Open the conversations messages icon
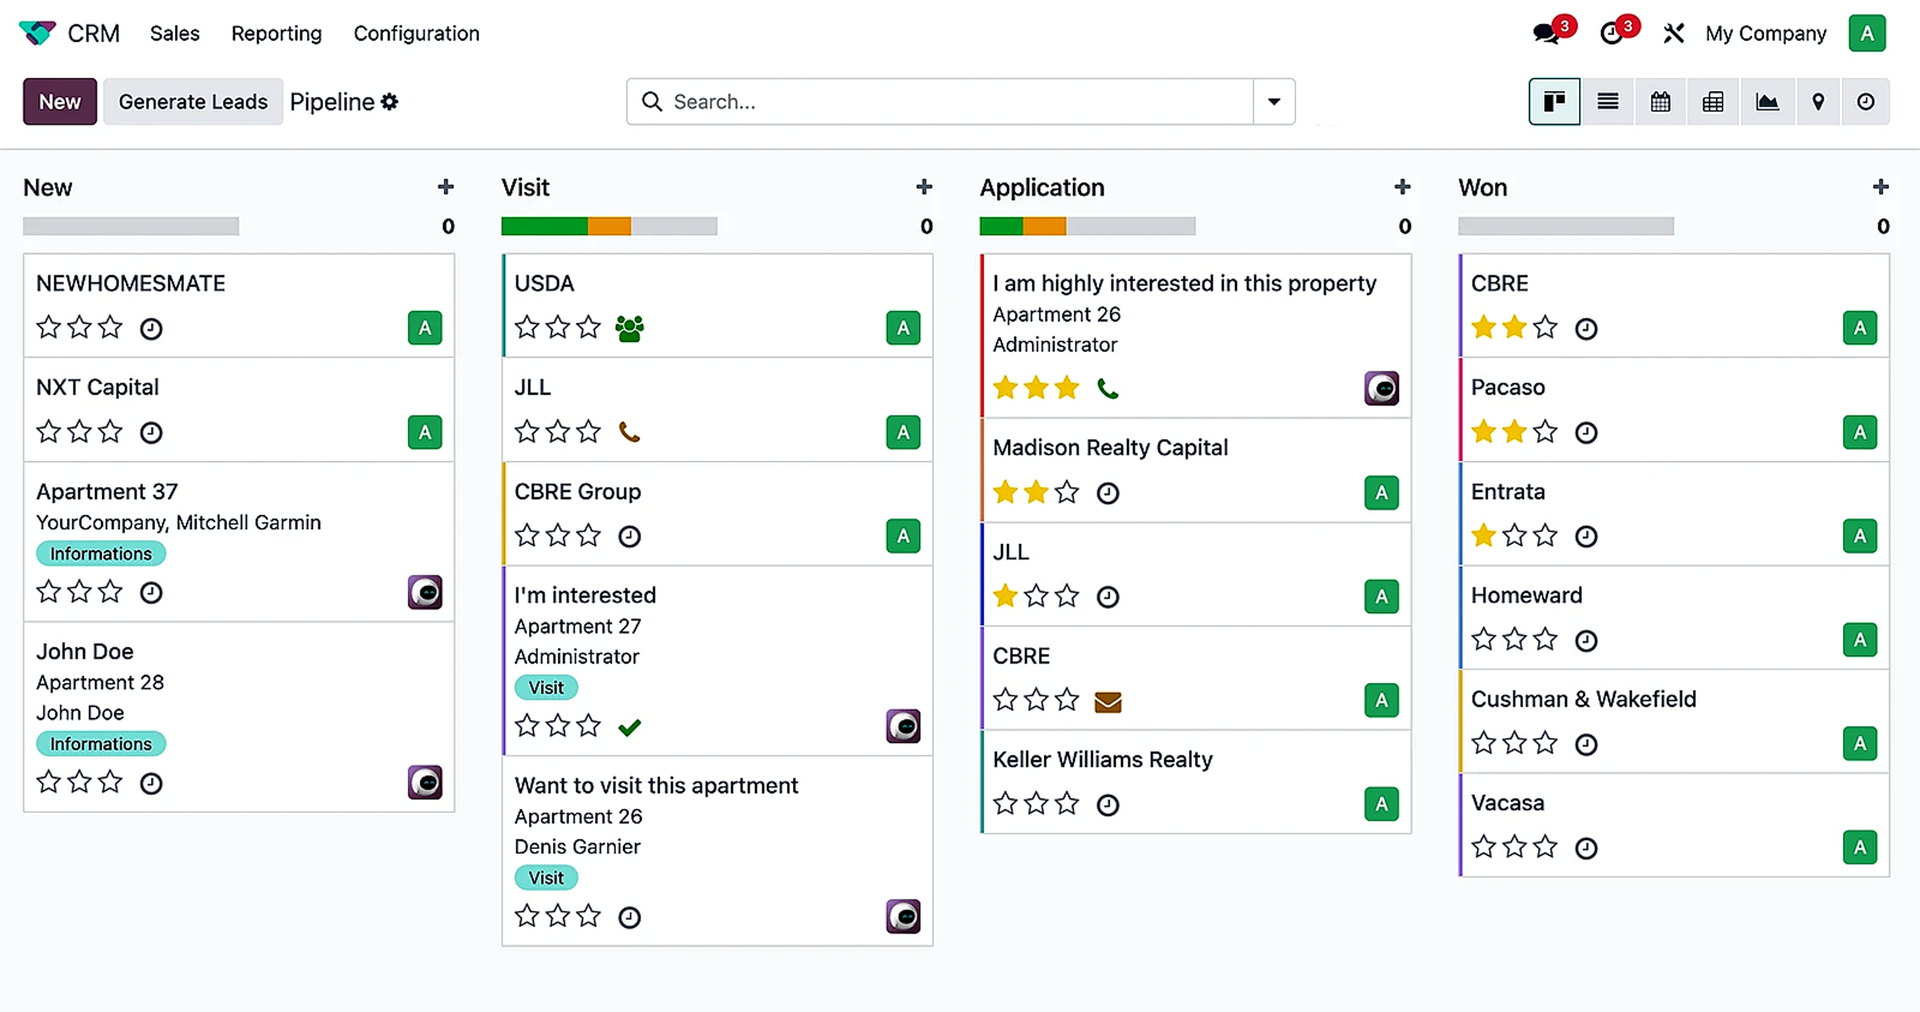 coord(1546,33)
